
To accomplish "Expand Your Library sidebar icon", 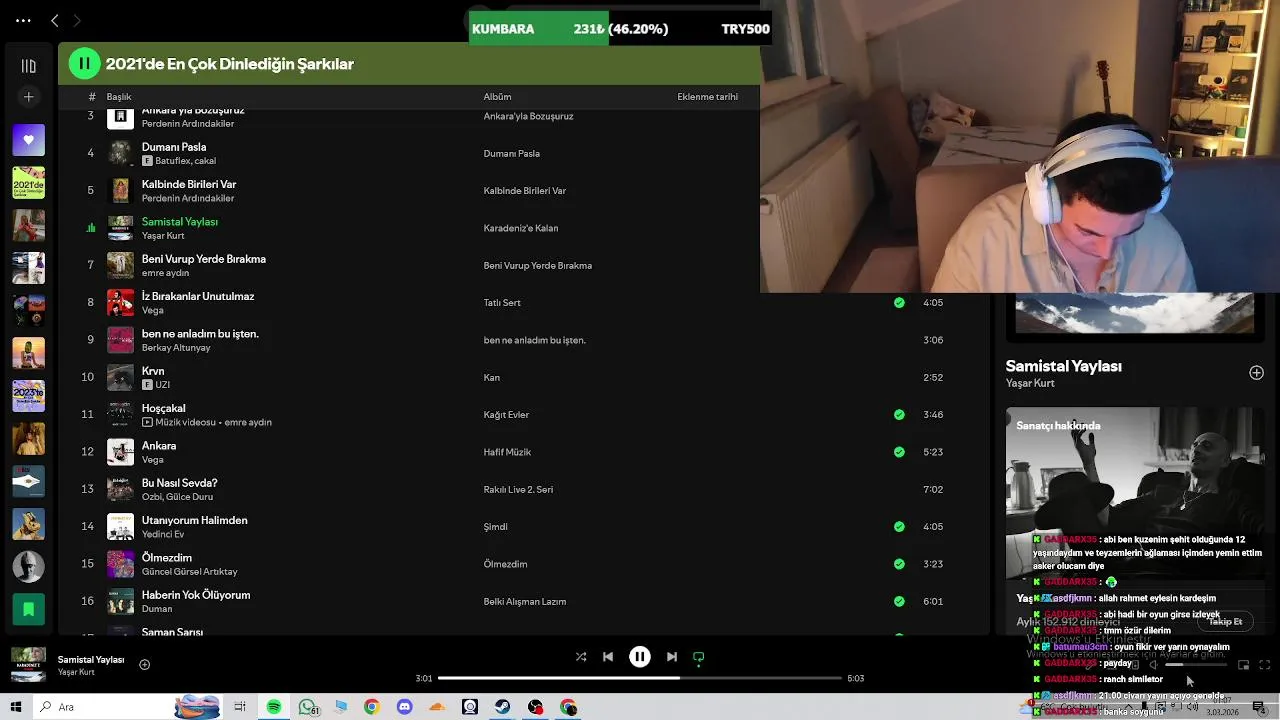I will click(x=28, y=66).
